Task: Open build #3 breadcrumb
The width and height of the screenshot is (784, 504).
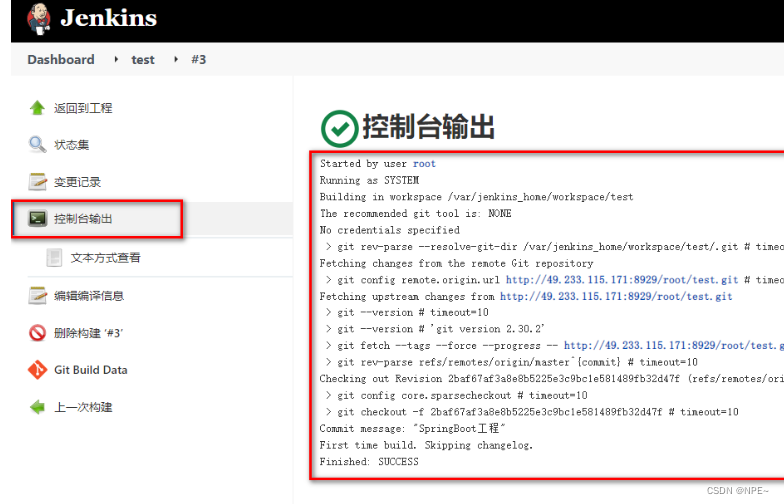Action: click(198, 60)
